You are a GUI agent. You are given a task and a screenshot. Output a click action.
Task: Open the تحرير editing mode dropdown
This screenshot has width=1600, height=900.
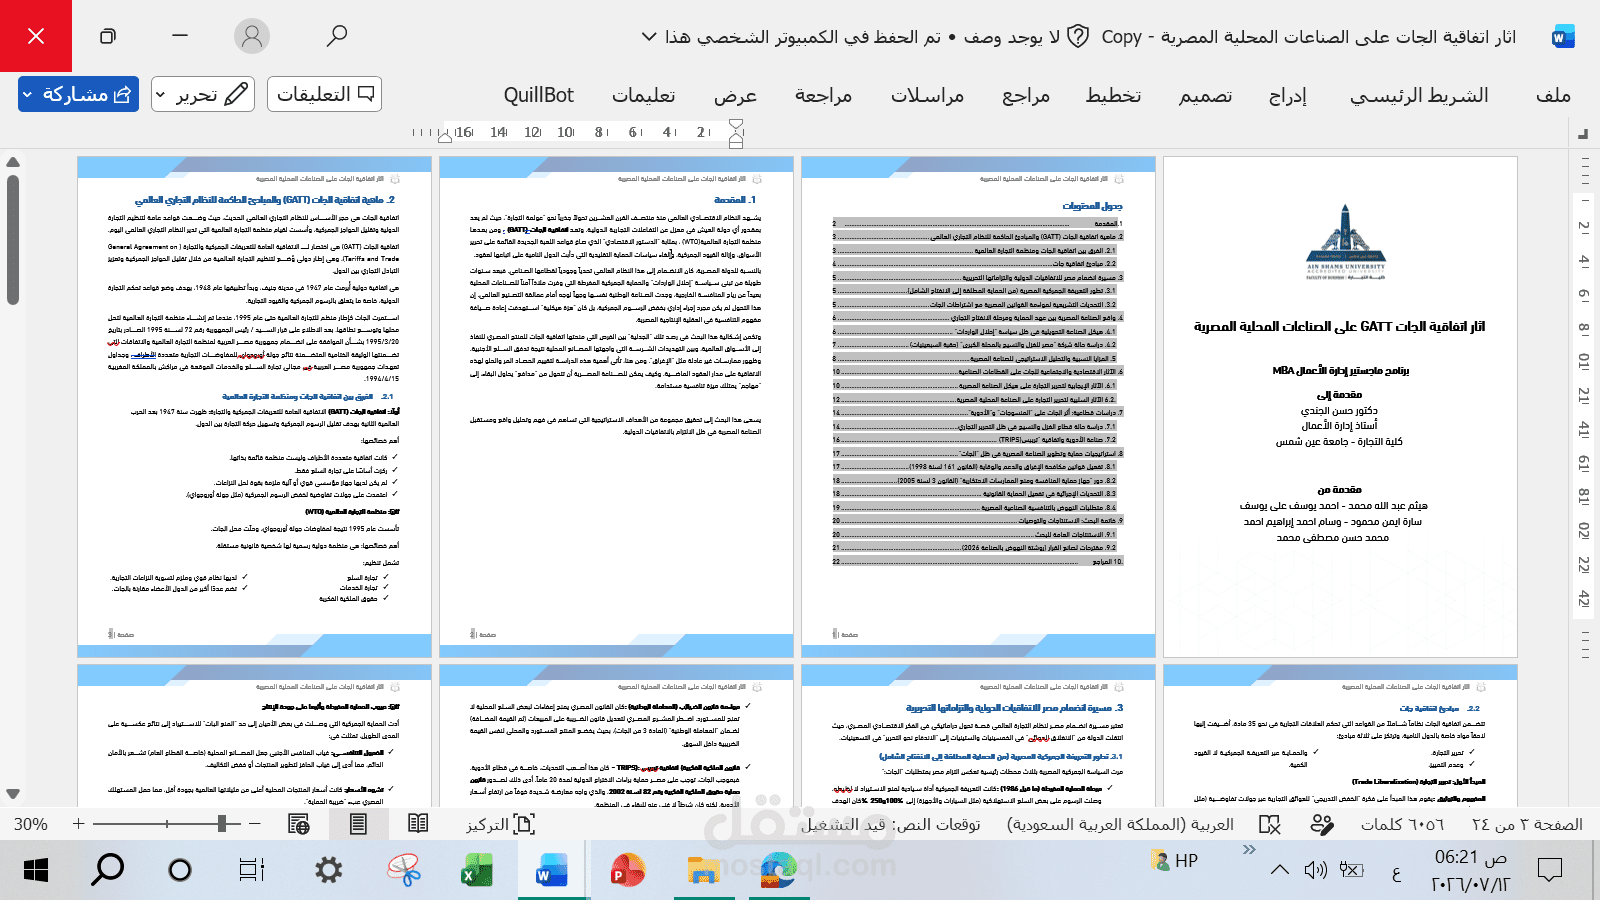coord(204,94)
